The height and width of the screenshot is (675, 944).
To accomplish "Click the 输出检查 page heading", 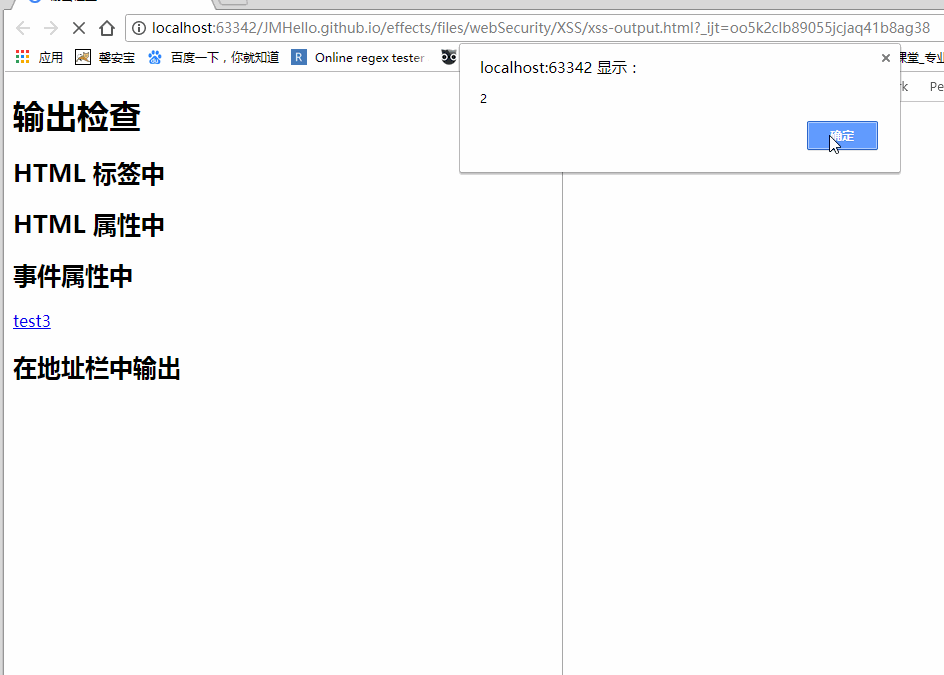I will click(x=77, y=118).
